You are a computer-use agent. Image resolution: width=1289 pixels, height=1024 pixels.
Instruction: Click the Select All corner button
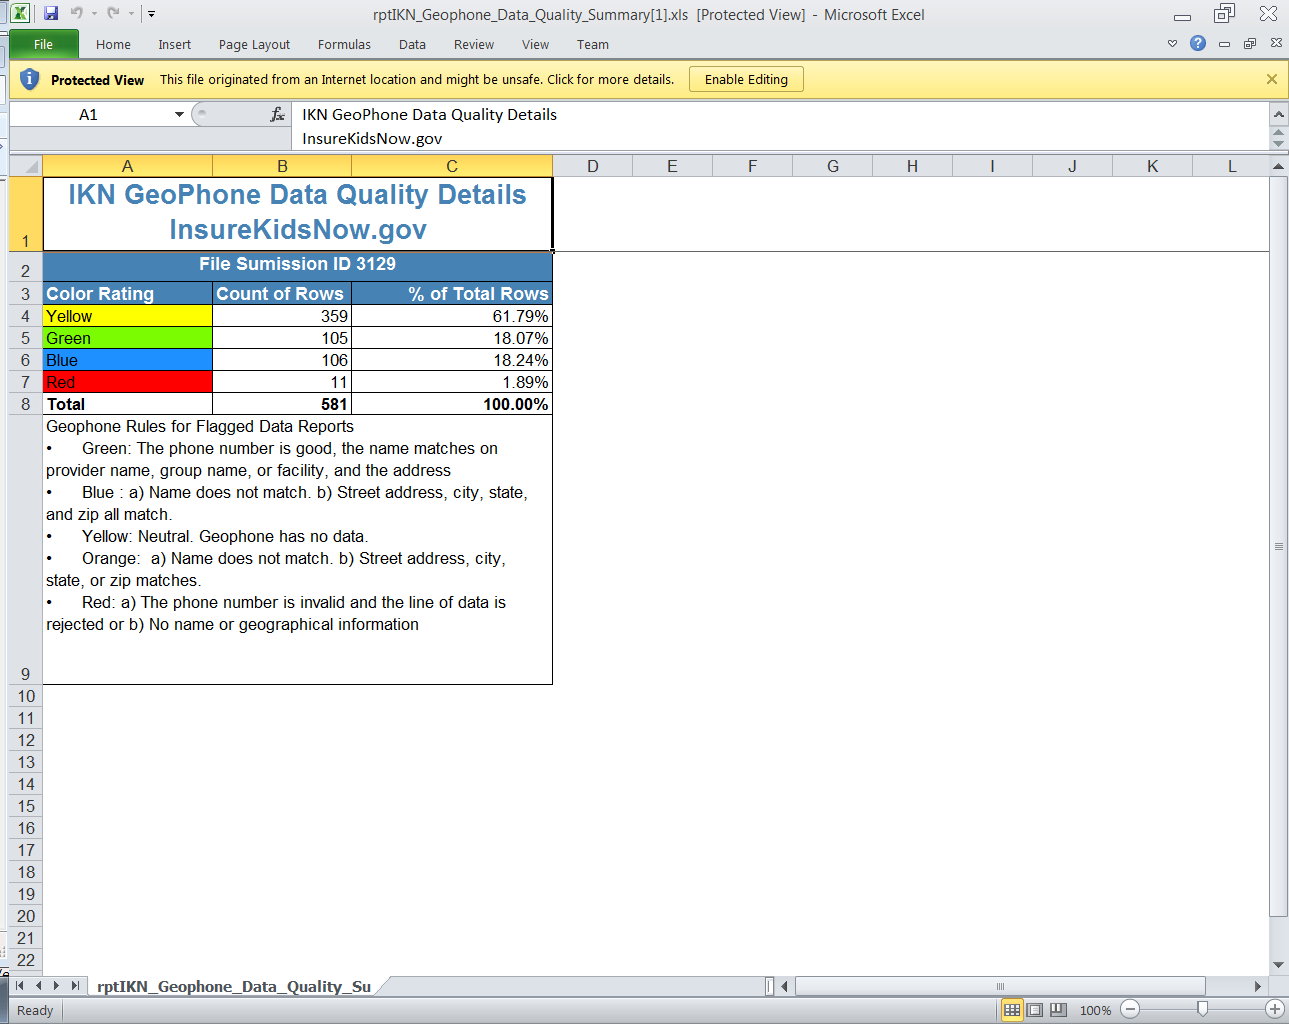coord(26,166)
